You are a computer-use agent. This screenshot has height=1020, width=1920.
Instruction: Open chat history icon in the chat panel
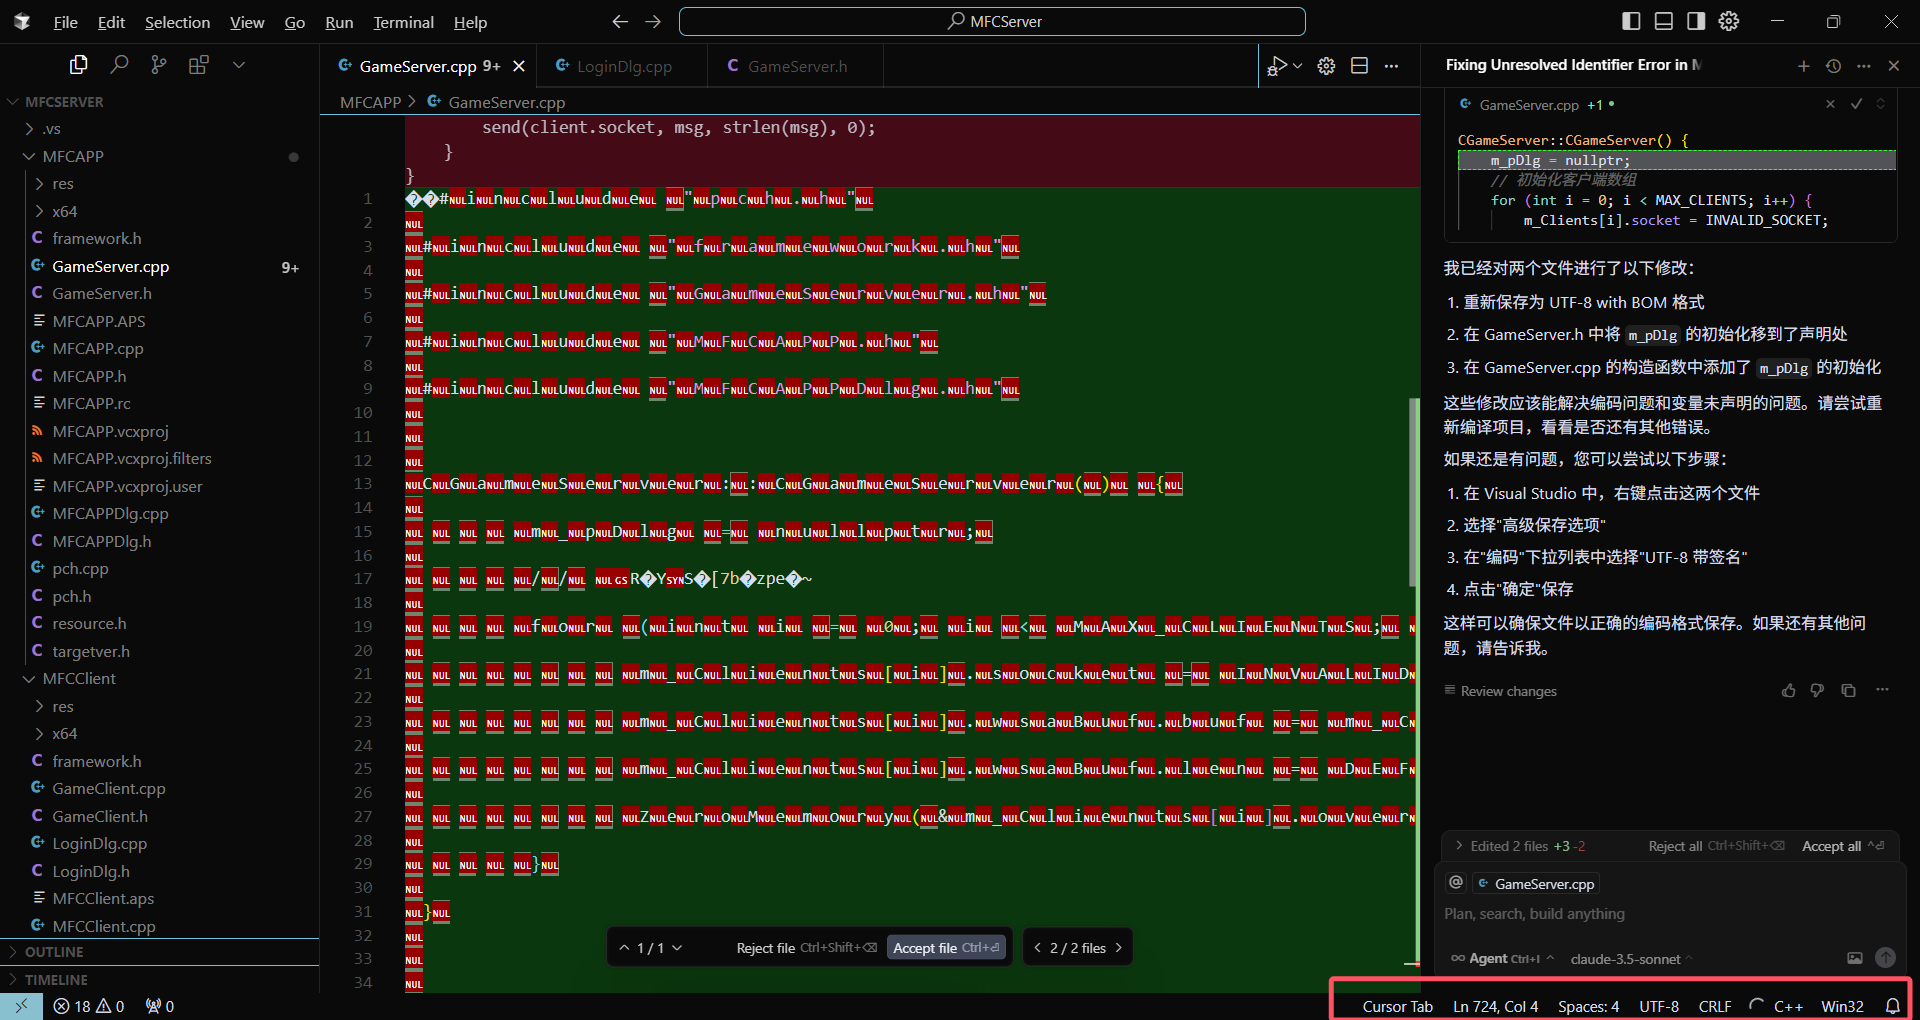(x=1834, y=66)
